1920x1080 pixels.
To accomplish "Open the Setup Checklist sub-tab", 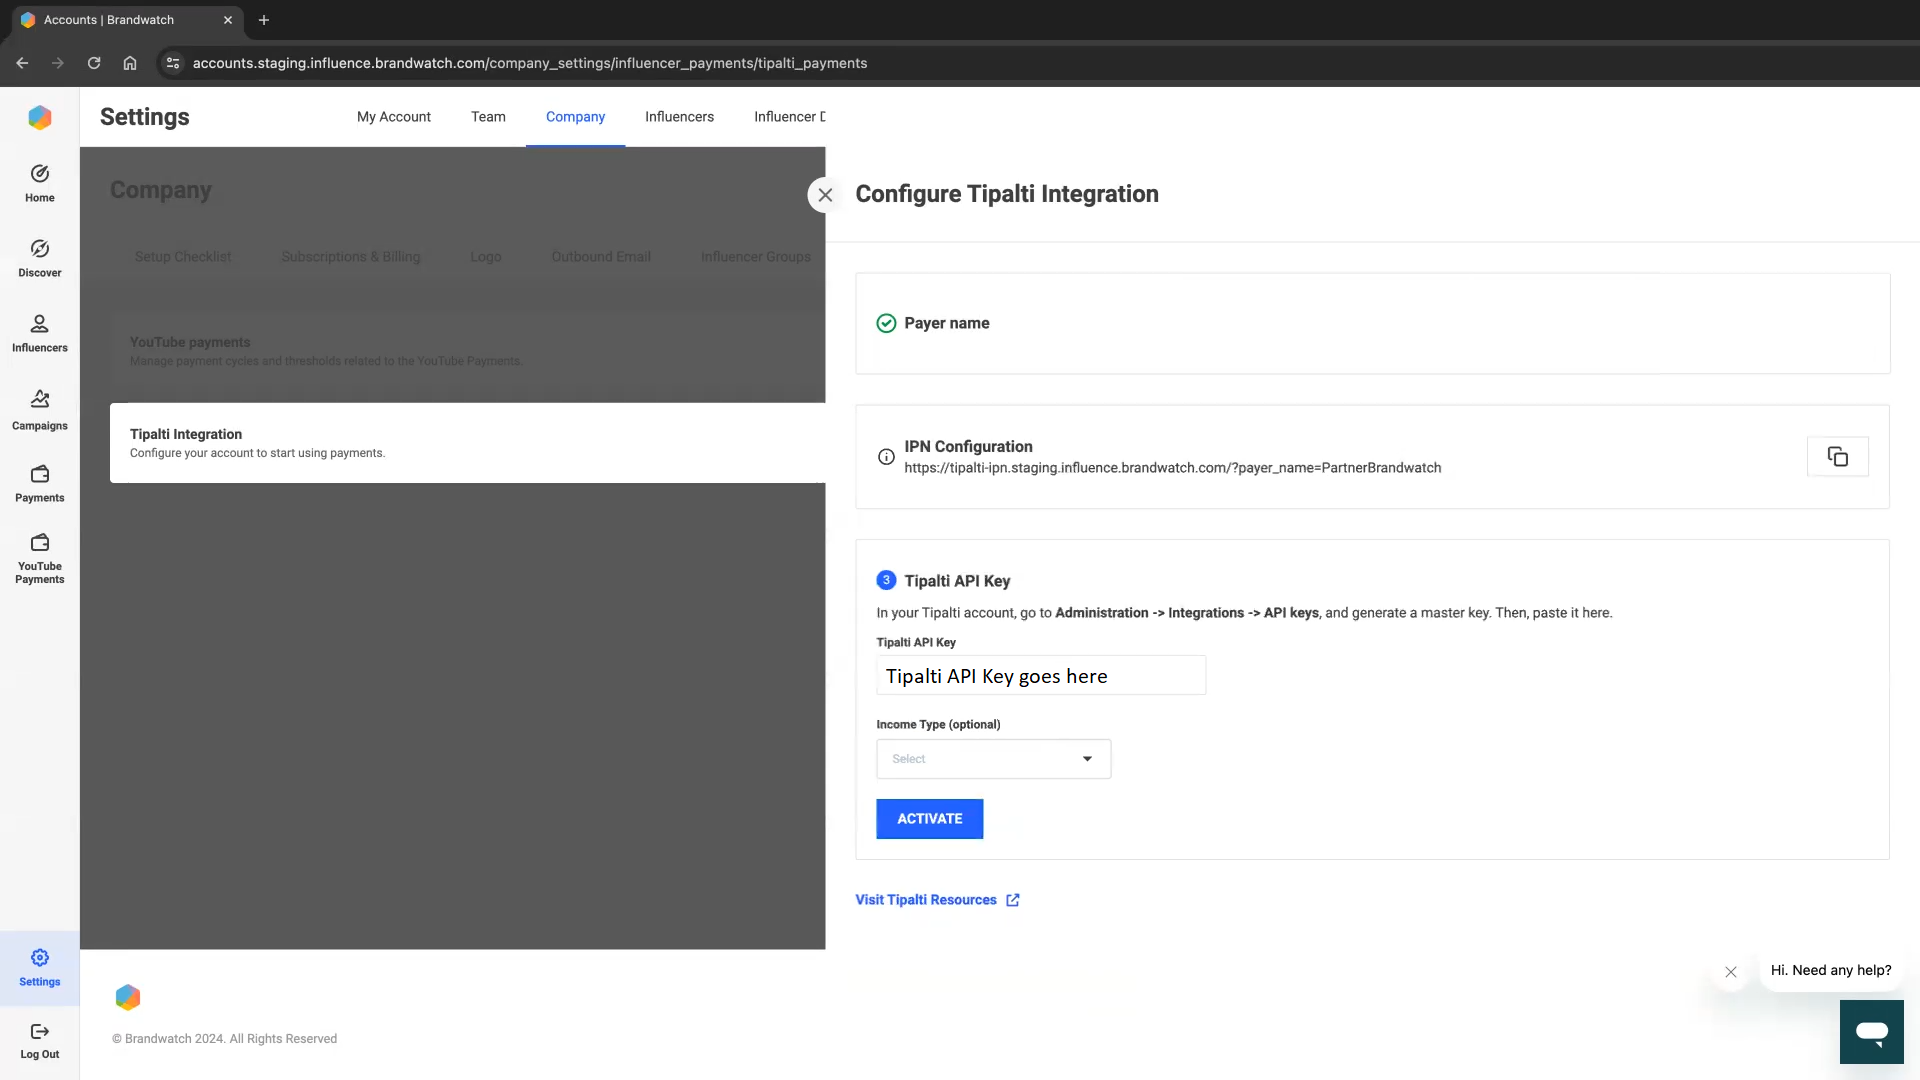I will coord(183,257).
